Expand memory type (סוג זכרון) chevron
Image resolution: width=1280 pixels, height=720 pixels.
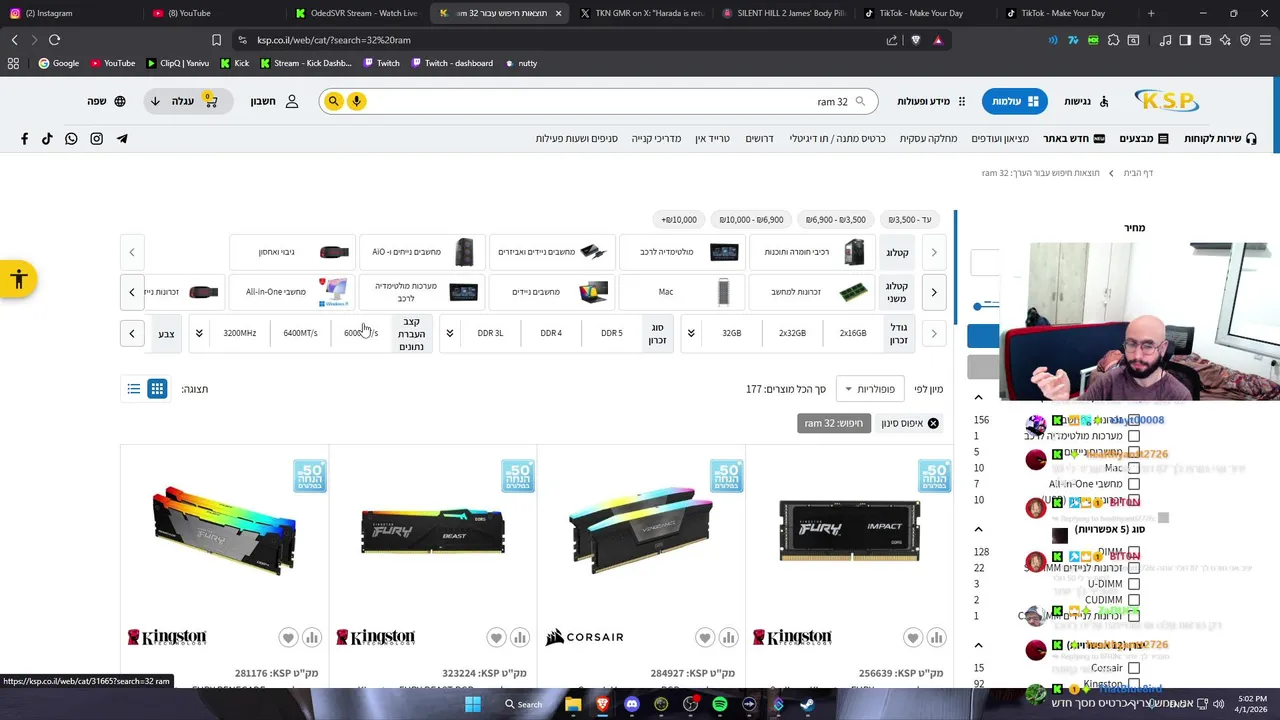click(x=449, y=333)
